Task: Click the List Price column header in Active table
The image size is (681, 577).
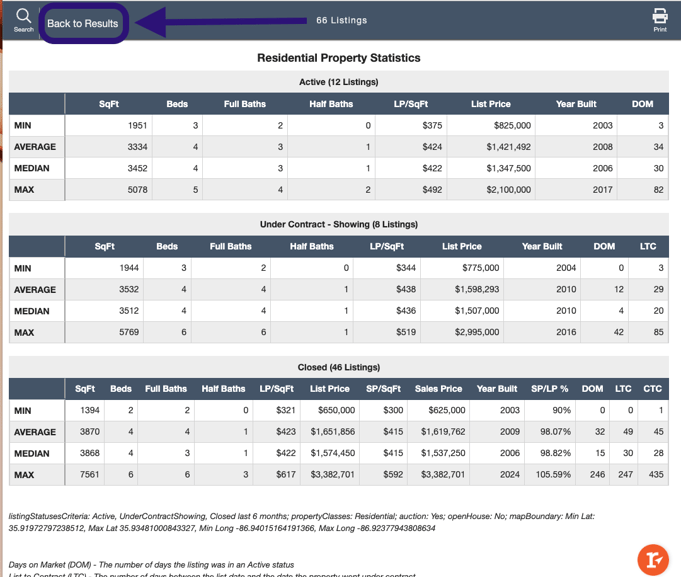Action: (491, 104)
